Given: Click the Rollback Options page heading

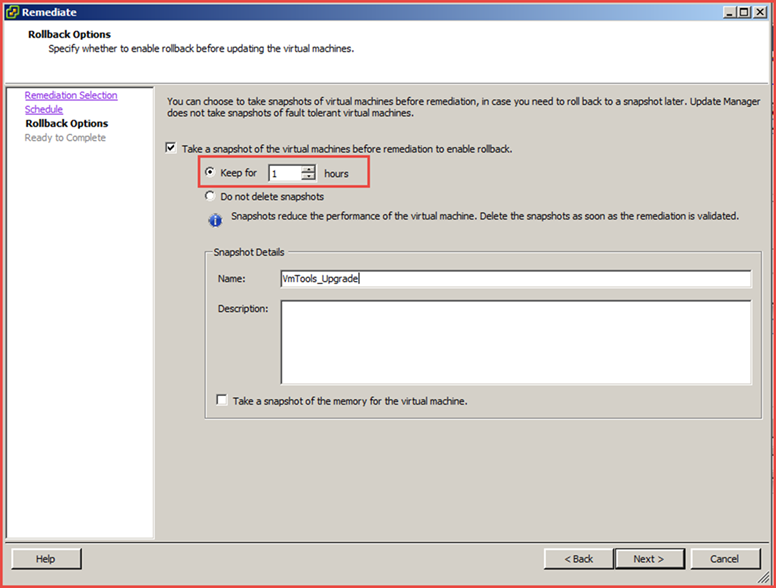Looking at the screenshot, I should coord(69,34).
